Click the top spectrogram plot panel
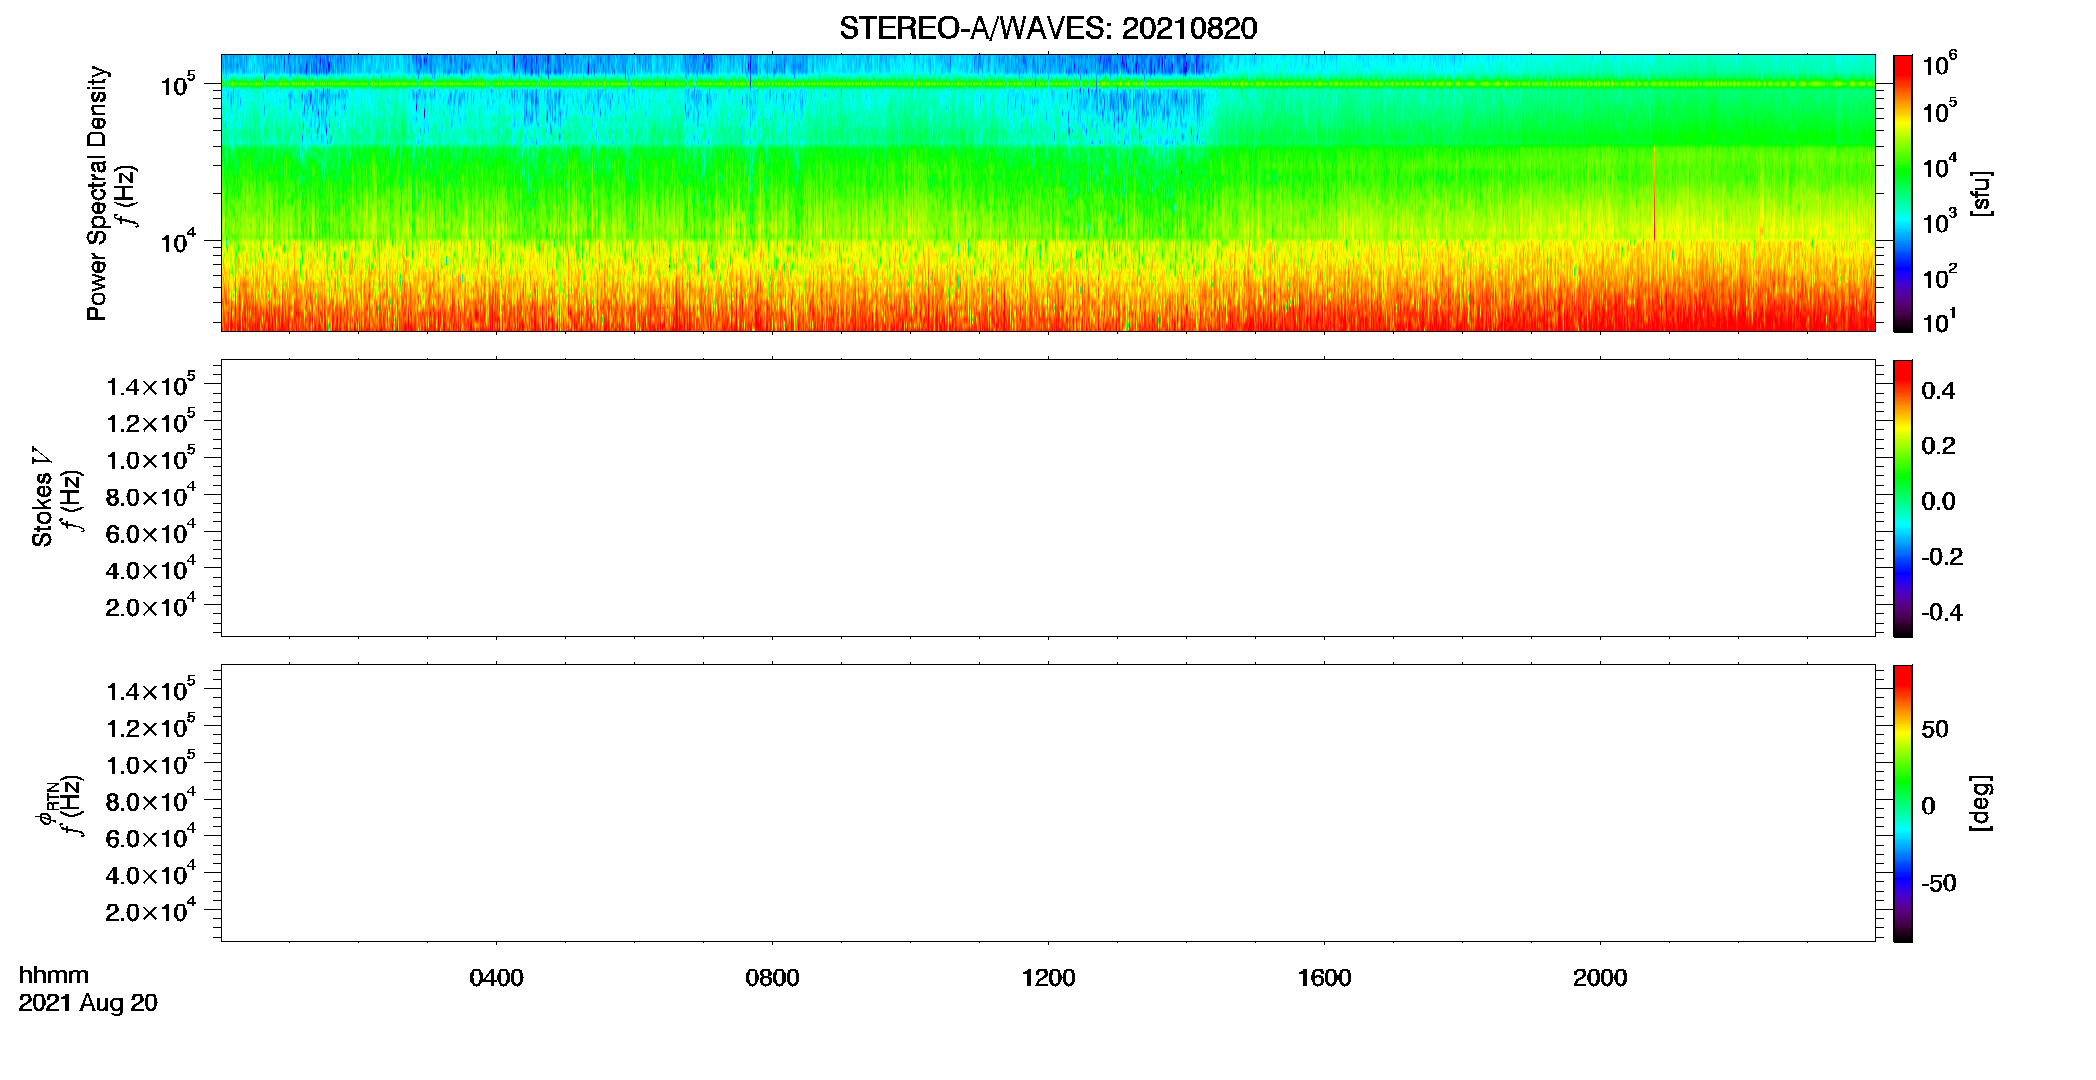 pos(1048,193)
